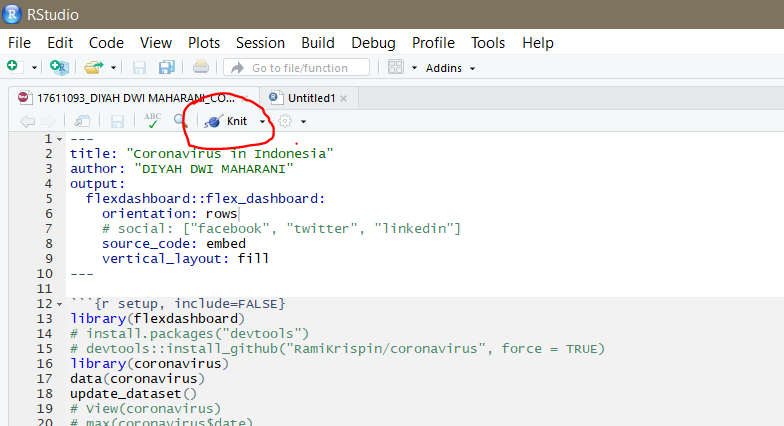This screenshot has width=784, height=426.
Task: Click the text "source_code: embed"
Action: [x=174, y=244]
